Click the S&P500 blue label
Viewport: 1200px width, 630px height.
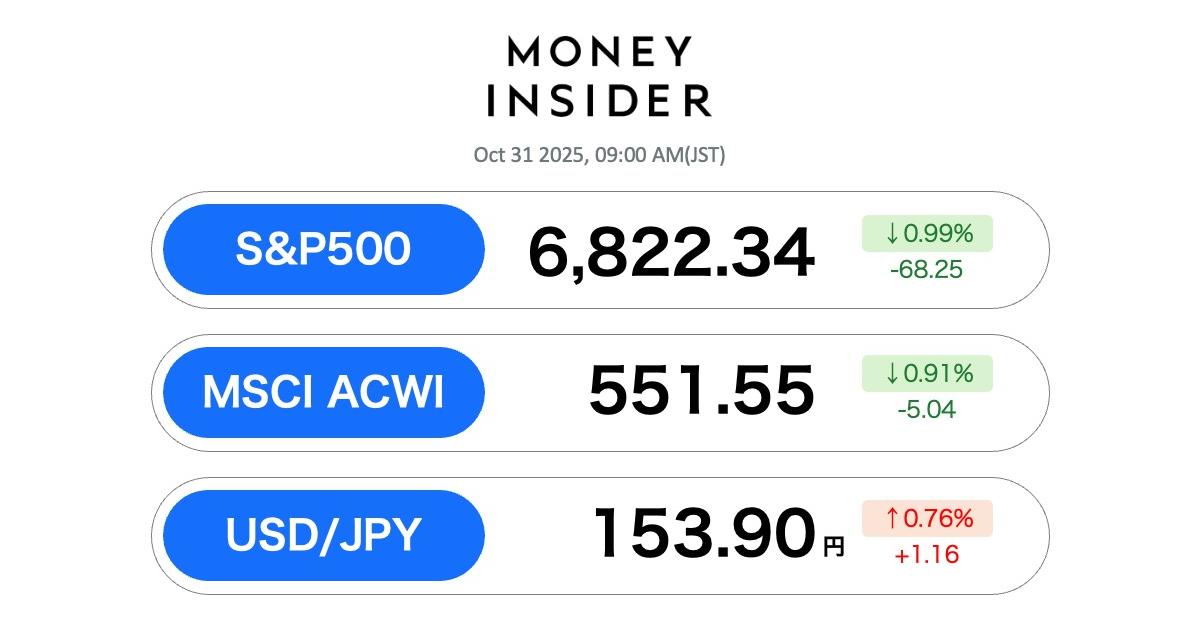(x=323, y=250)
